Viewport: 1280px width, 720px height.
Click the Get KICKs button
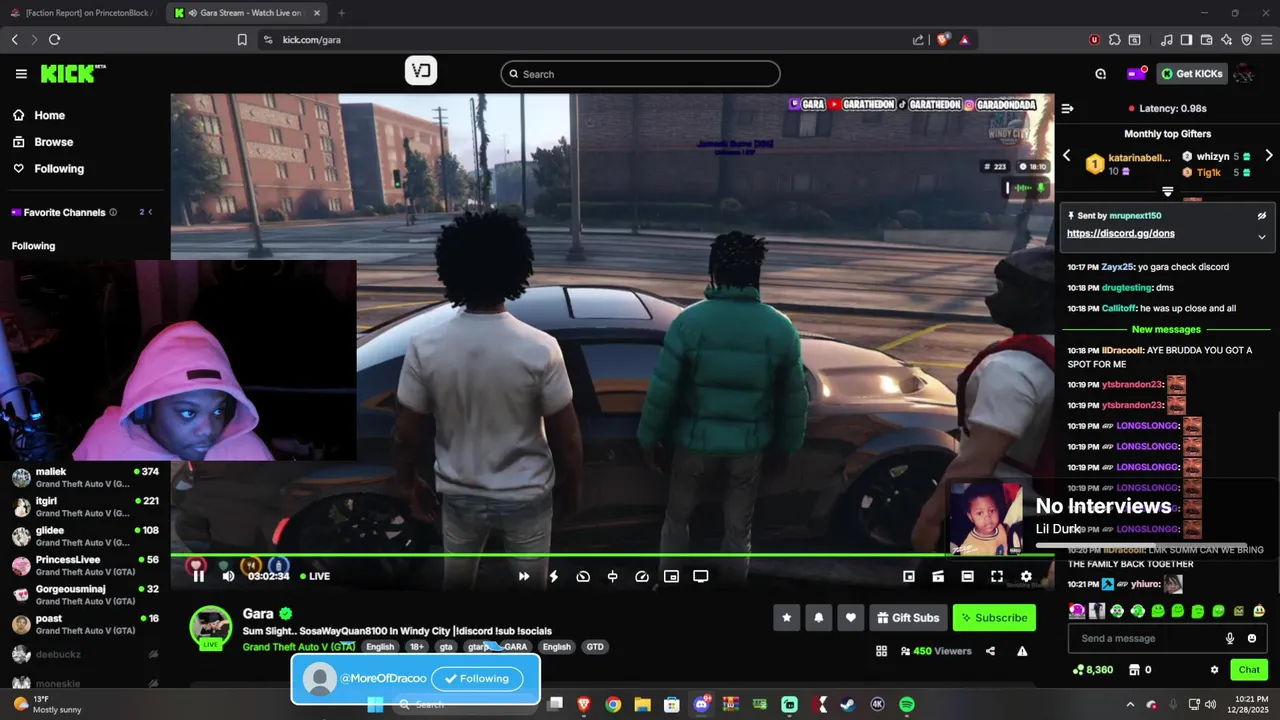[x=1192, y=74]
